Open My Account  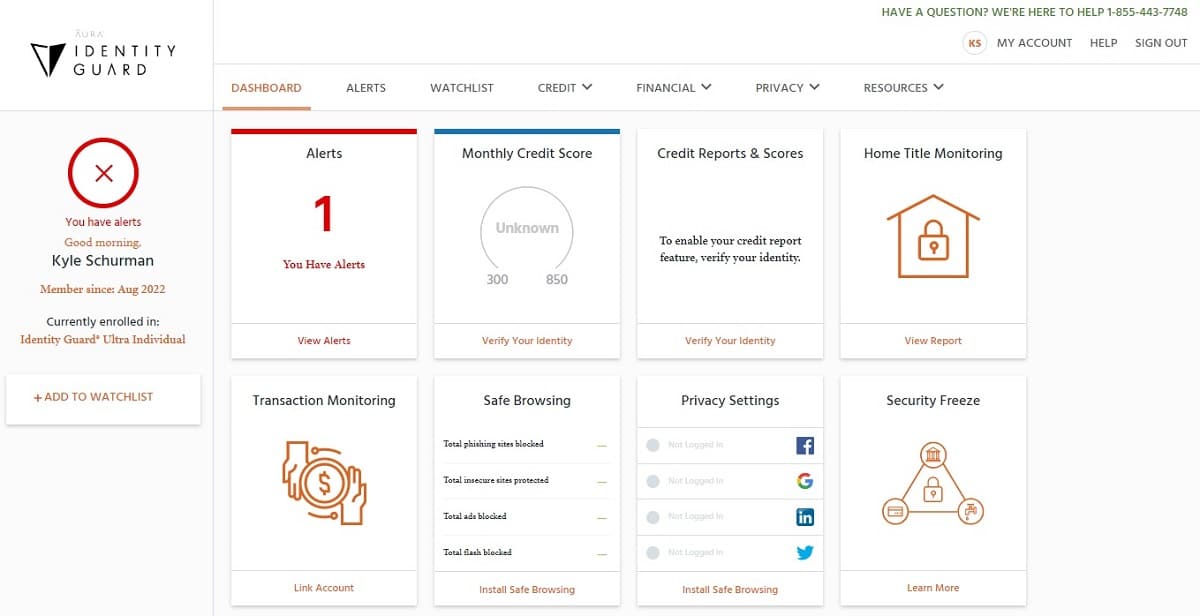(1034, 43)
